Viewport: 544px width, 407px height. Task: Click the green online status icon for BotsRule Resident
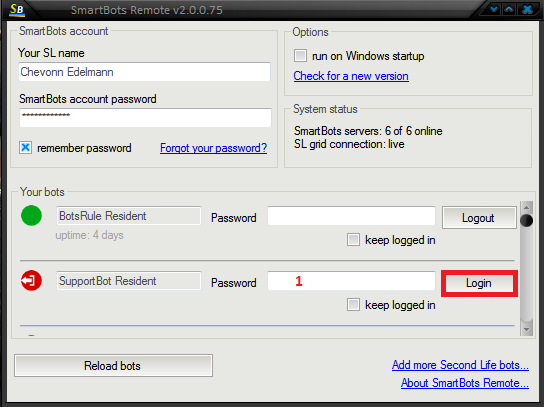(31, 215)
